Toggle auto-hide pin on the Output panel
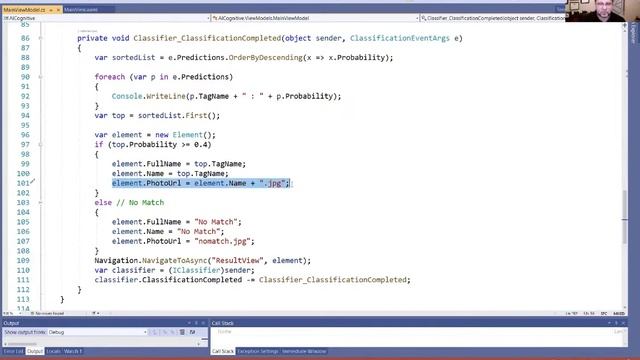 (196, 323)
